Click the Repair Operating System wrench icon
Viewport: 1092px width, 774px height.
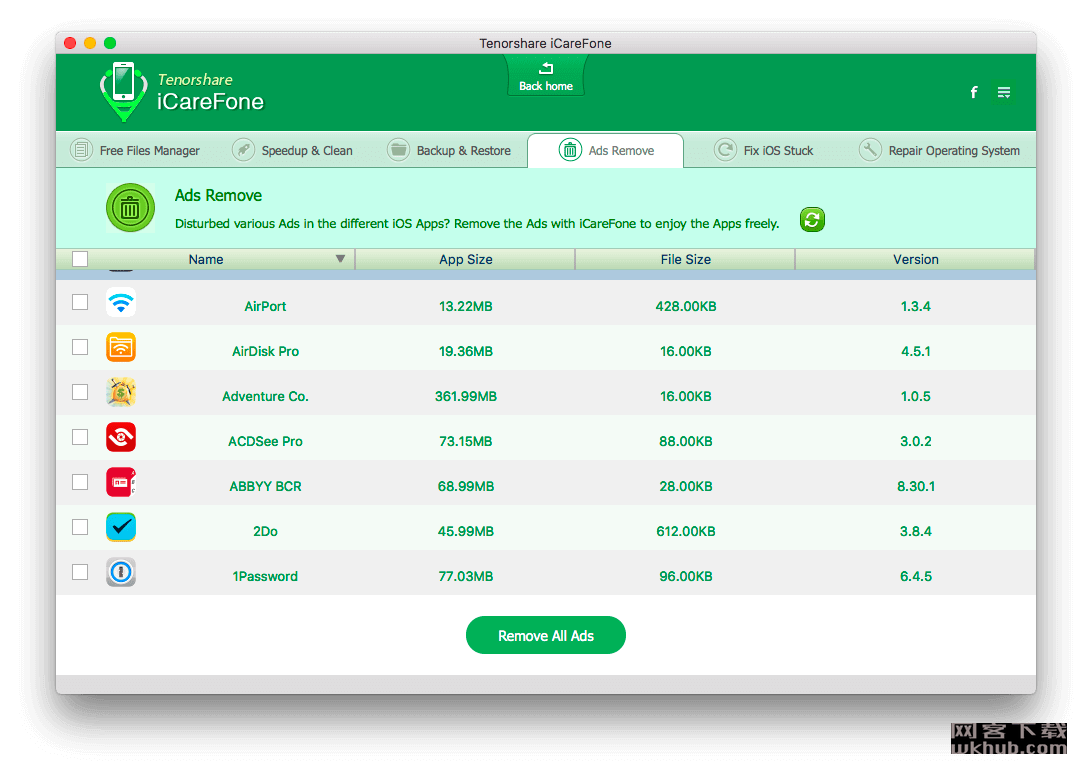pos(870,150)
